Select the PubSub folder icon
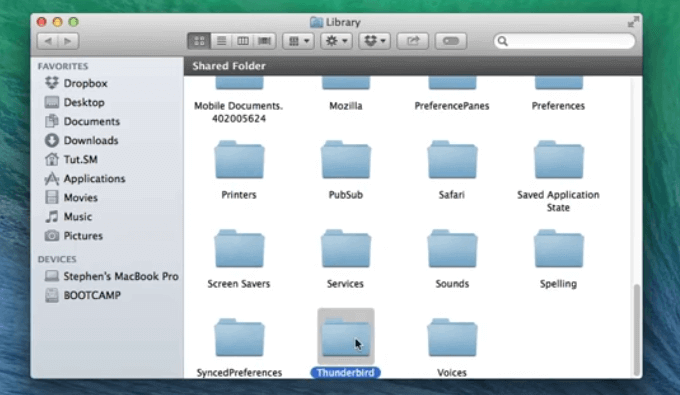 point(346,160)
